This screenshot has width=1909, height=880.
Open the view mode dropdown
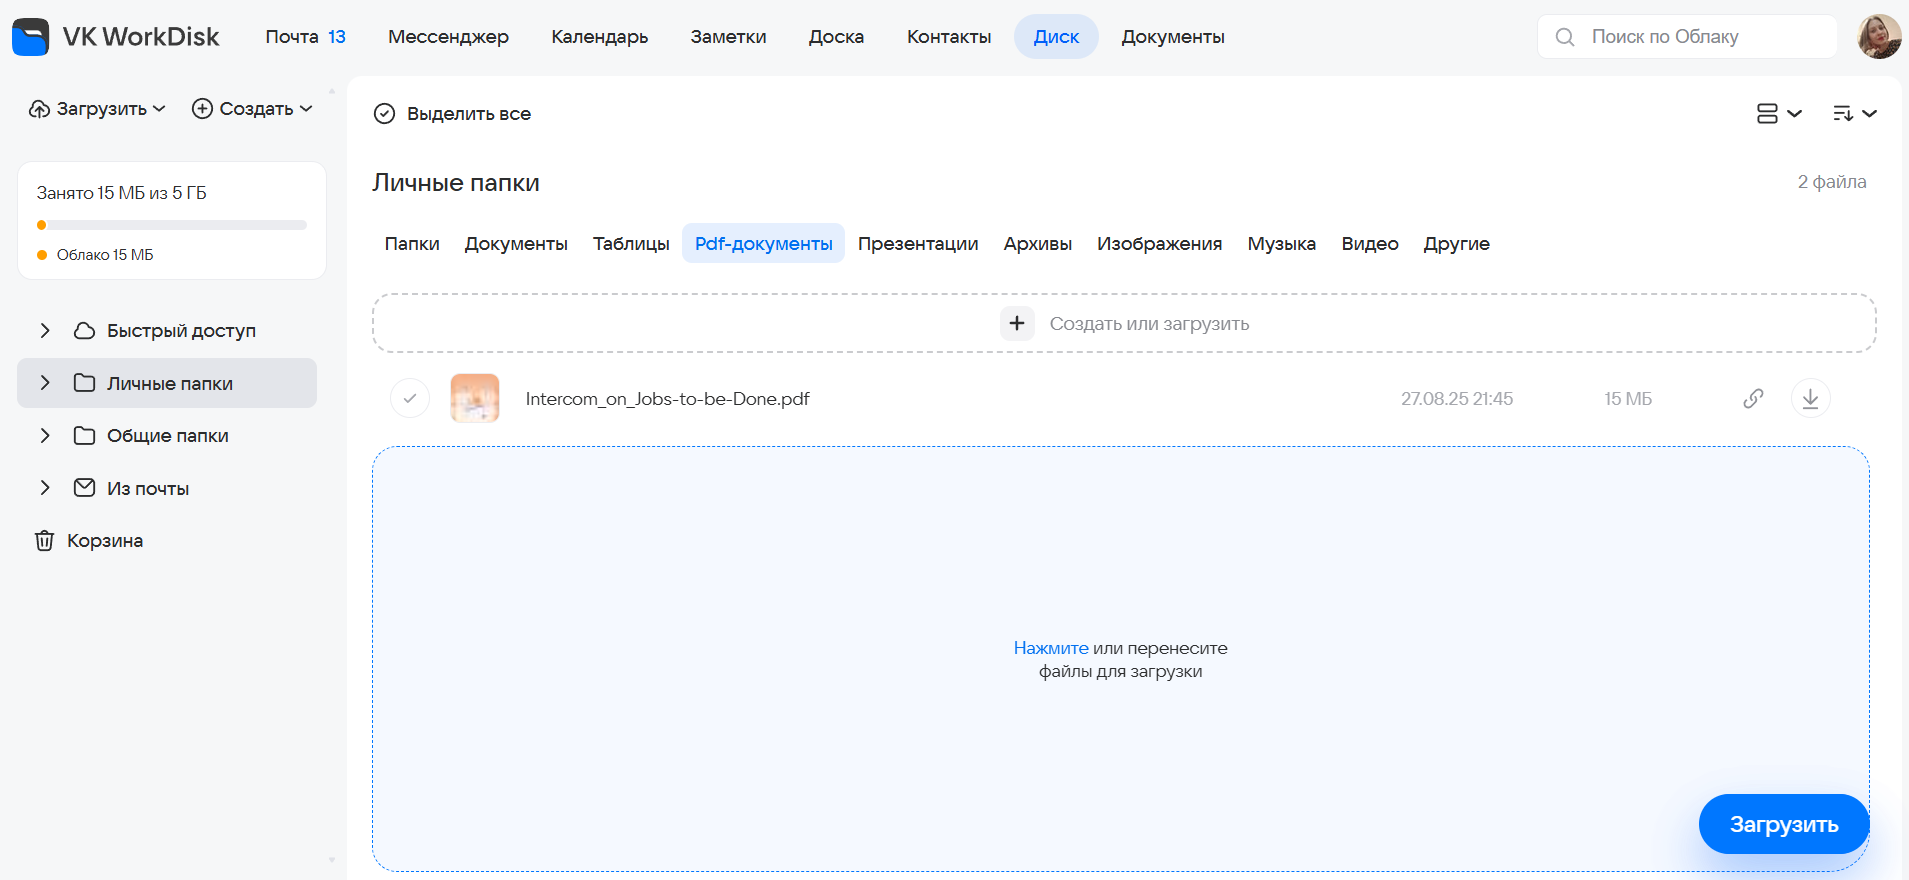click(1779, 114)
